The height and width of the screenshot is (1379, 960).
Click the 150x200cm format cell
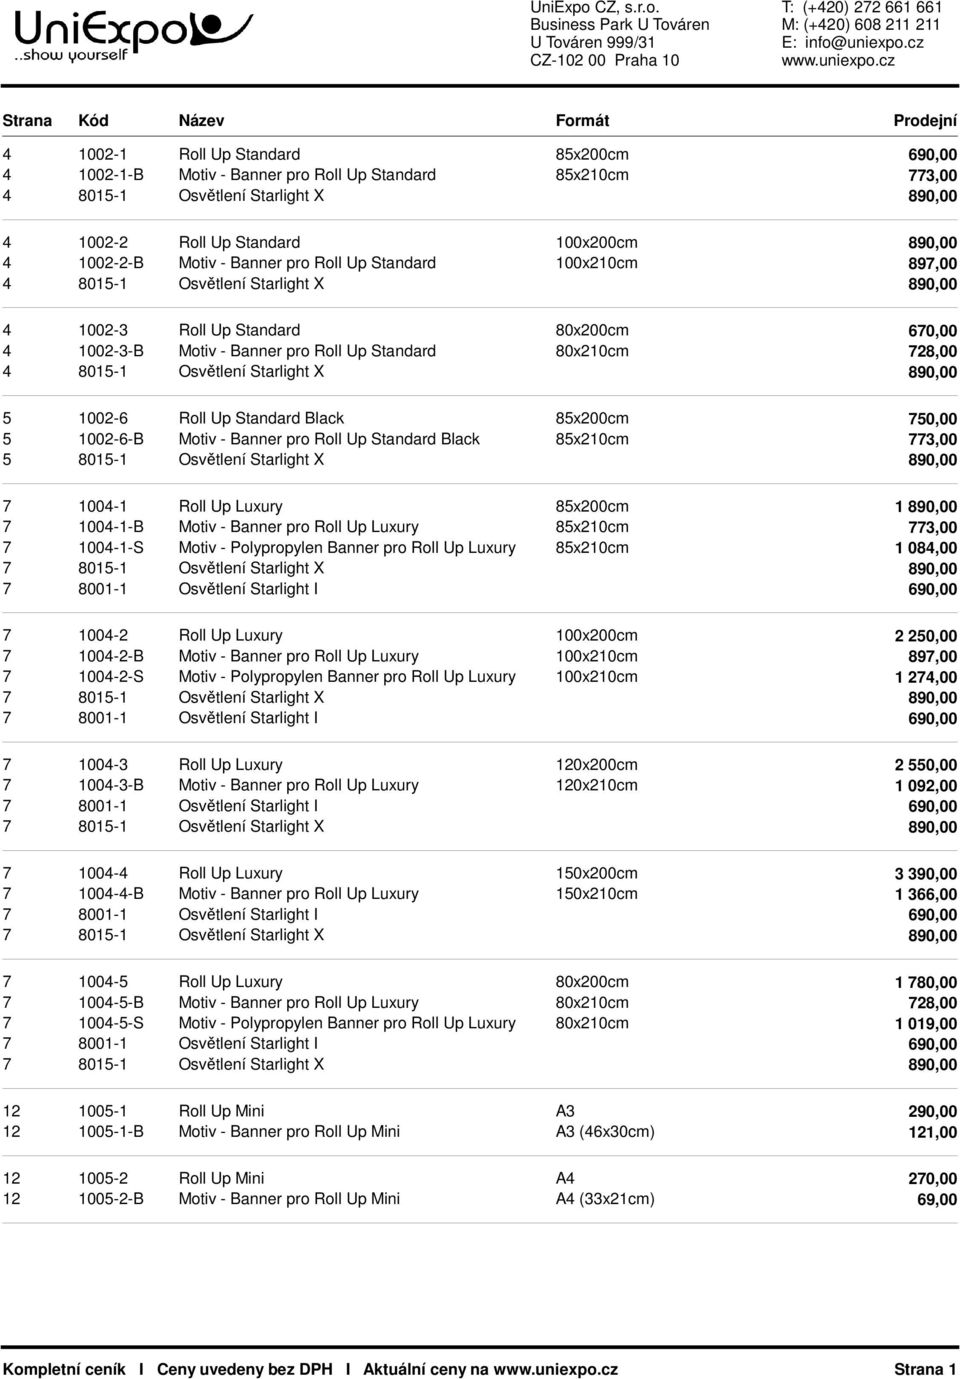(596, 873)
